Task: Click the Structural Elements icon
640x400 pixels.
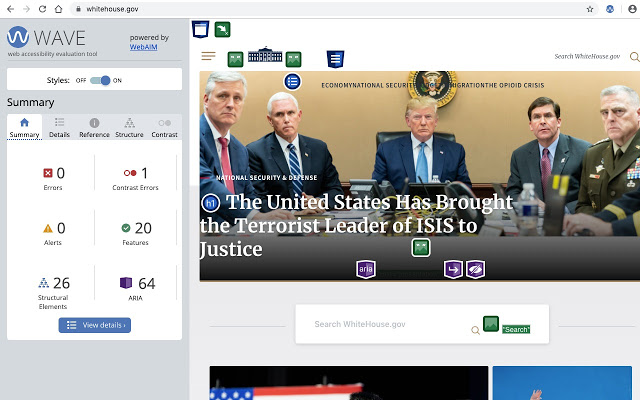Action: tap(43, 283)
